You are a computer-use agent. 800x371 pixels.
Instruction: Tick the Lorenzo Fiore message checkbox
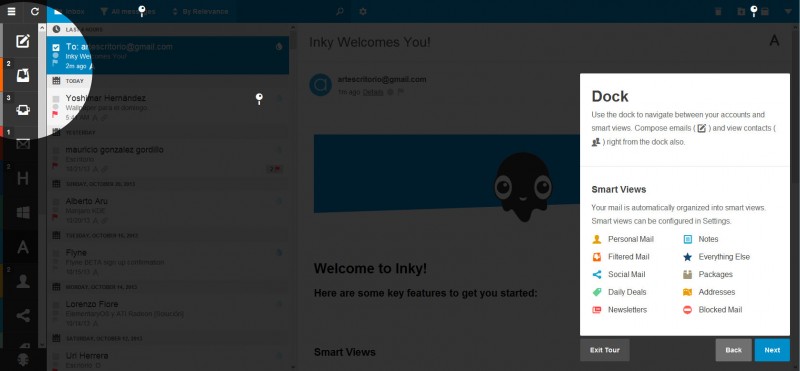(x=56, y=305)
